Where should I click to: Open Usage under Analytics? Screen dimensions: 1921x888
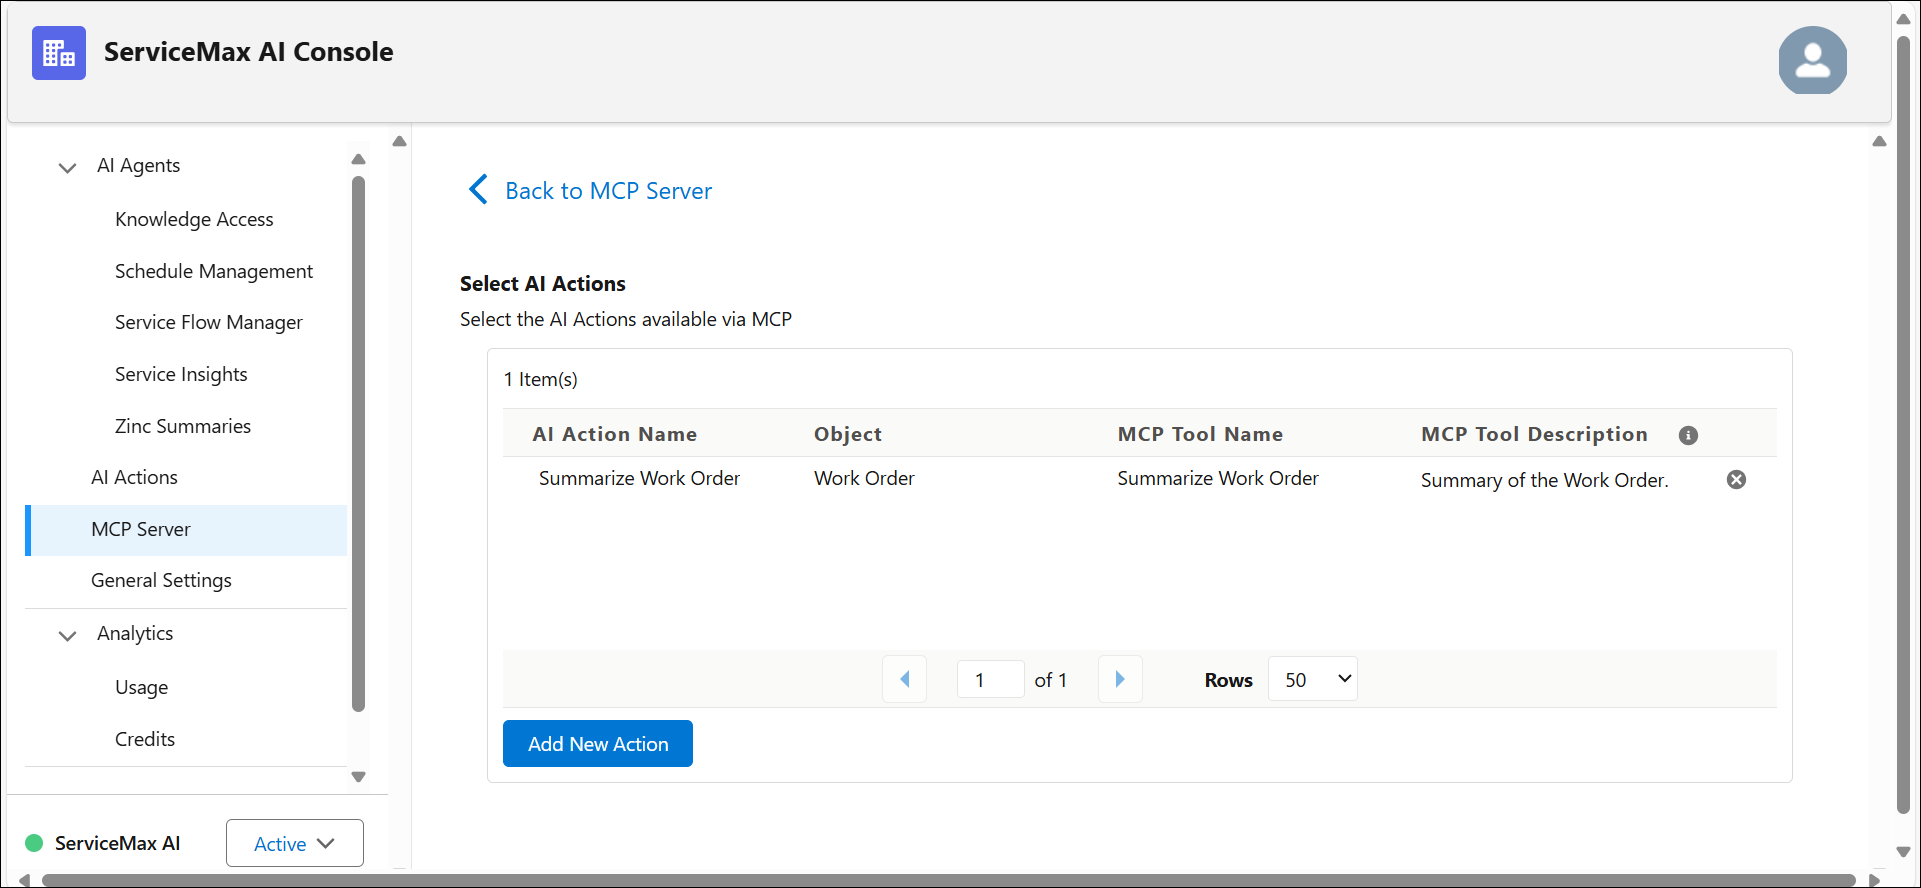(x=141, y=687)
